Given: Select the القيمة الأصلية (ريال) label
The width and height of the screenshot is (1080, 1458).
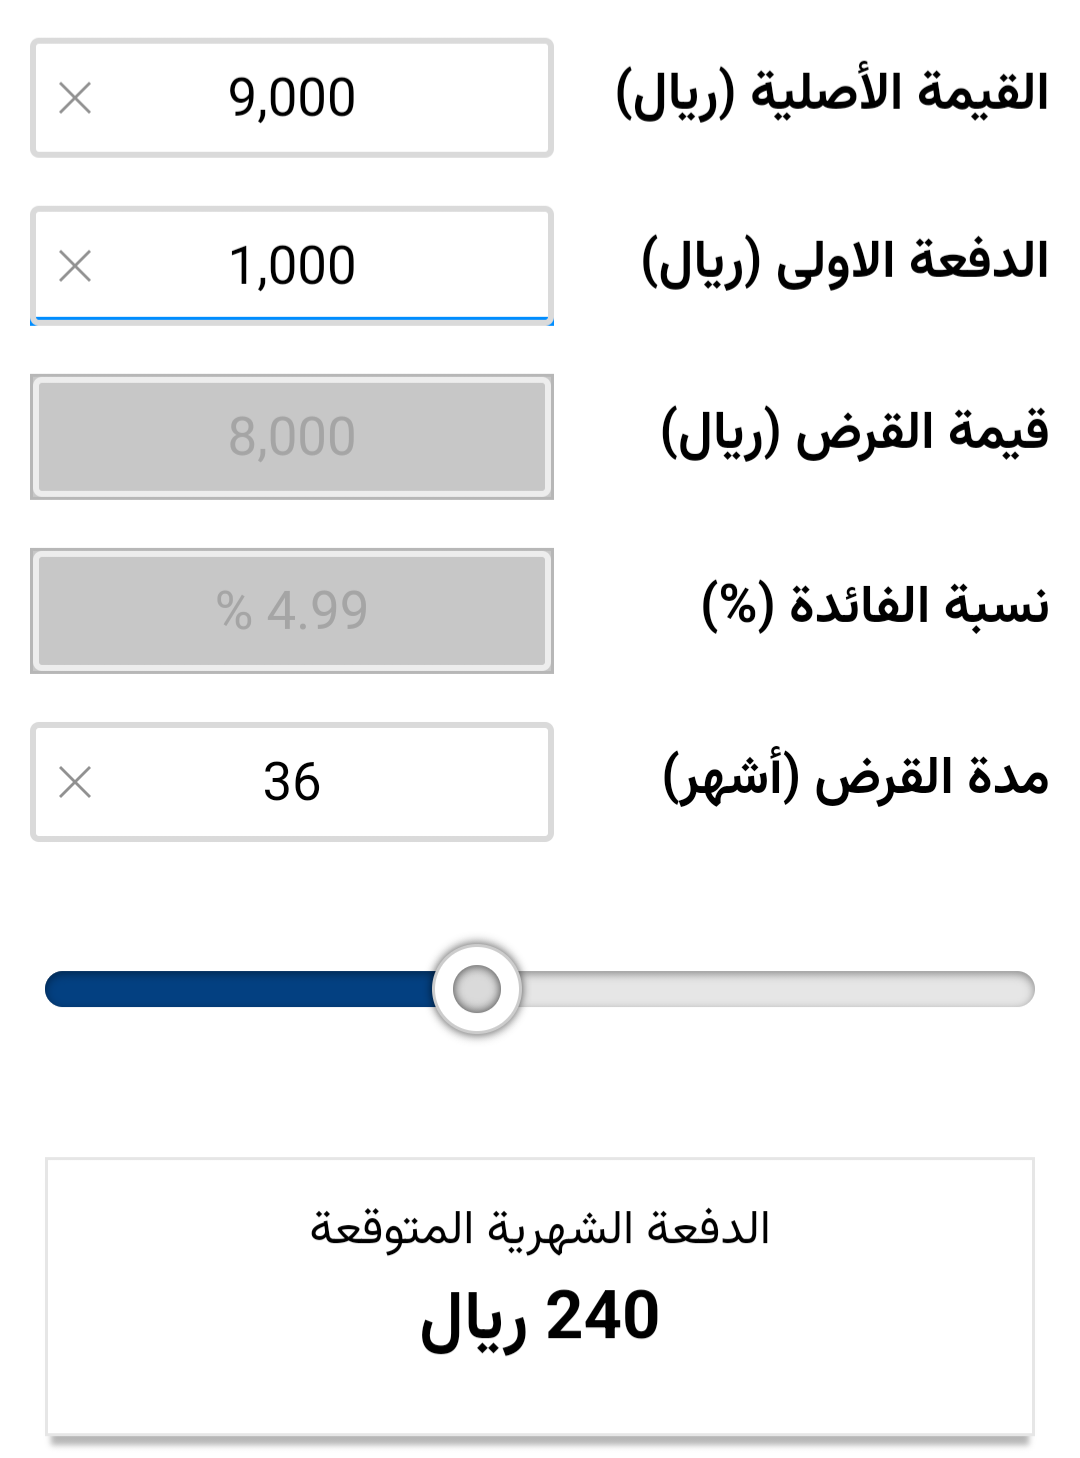Looking at the screenshot, I should pyautogui.click(x=832, y=94).
